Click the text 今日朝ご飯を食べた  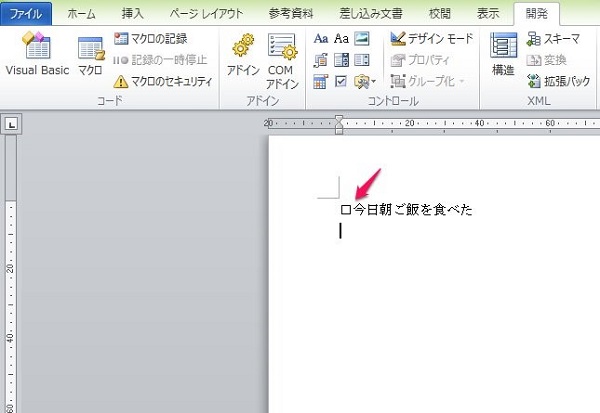click(x=412, y=210)
